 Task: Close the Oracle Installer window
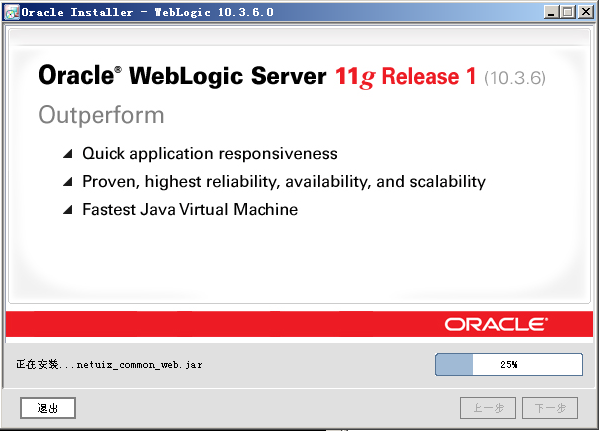pos(585,12)
